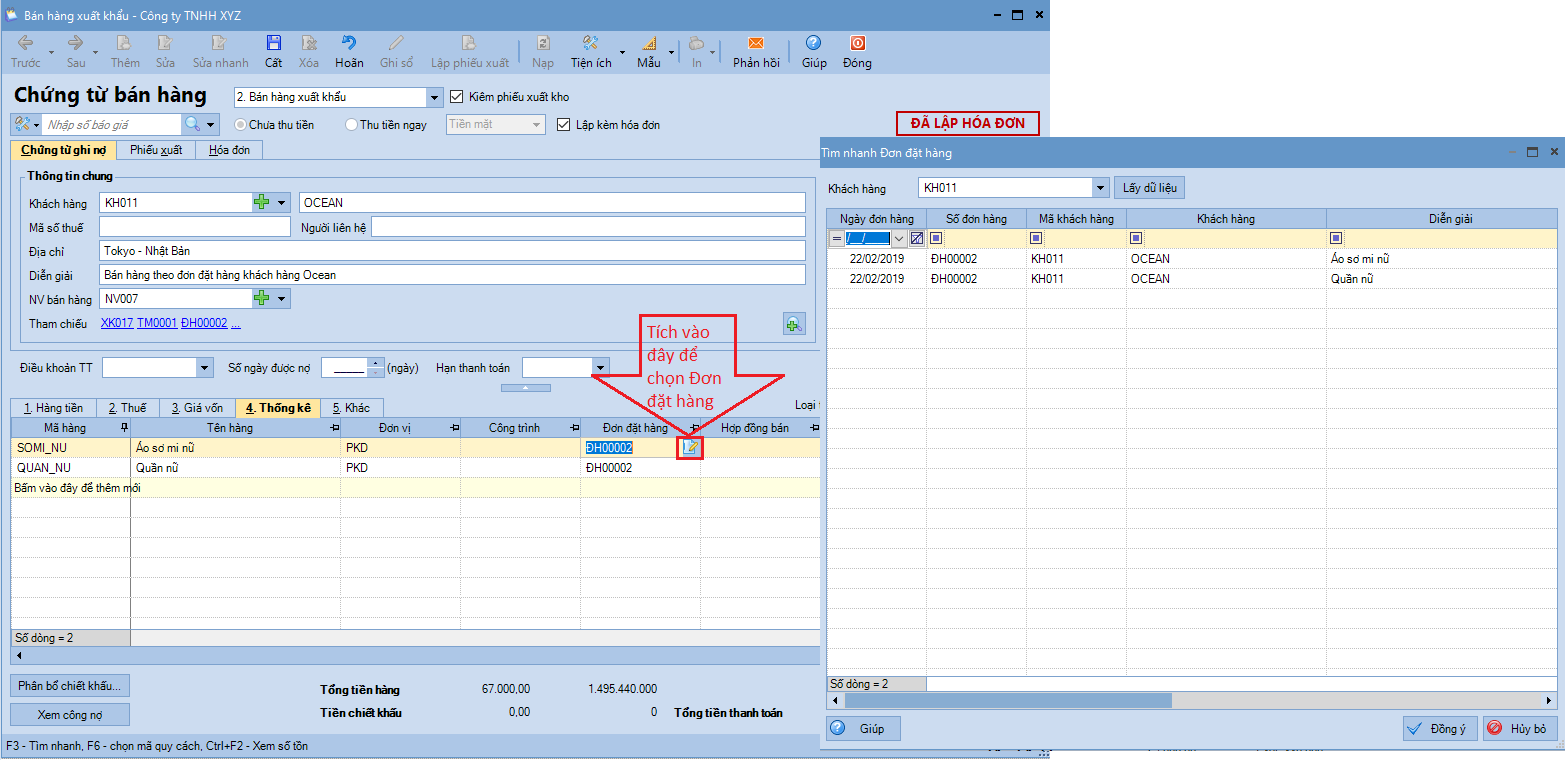Expand Khách hàng dropdown in search dialog

coord(1101,187)
